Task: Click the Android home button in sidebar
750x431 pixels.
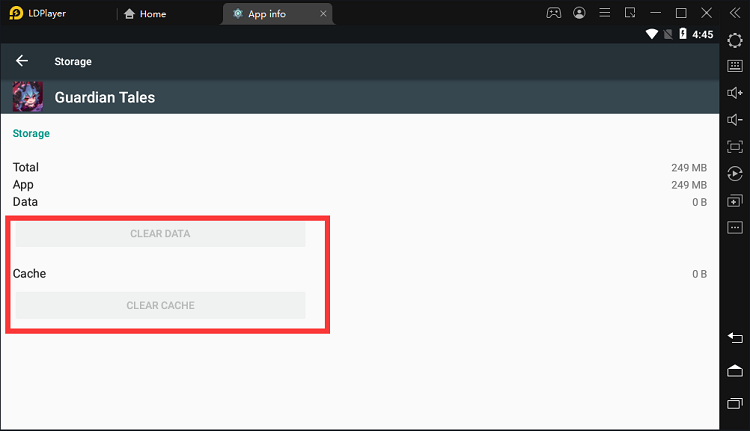Action: tap(735, 371)
